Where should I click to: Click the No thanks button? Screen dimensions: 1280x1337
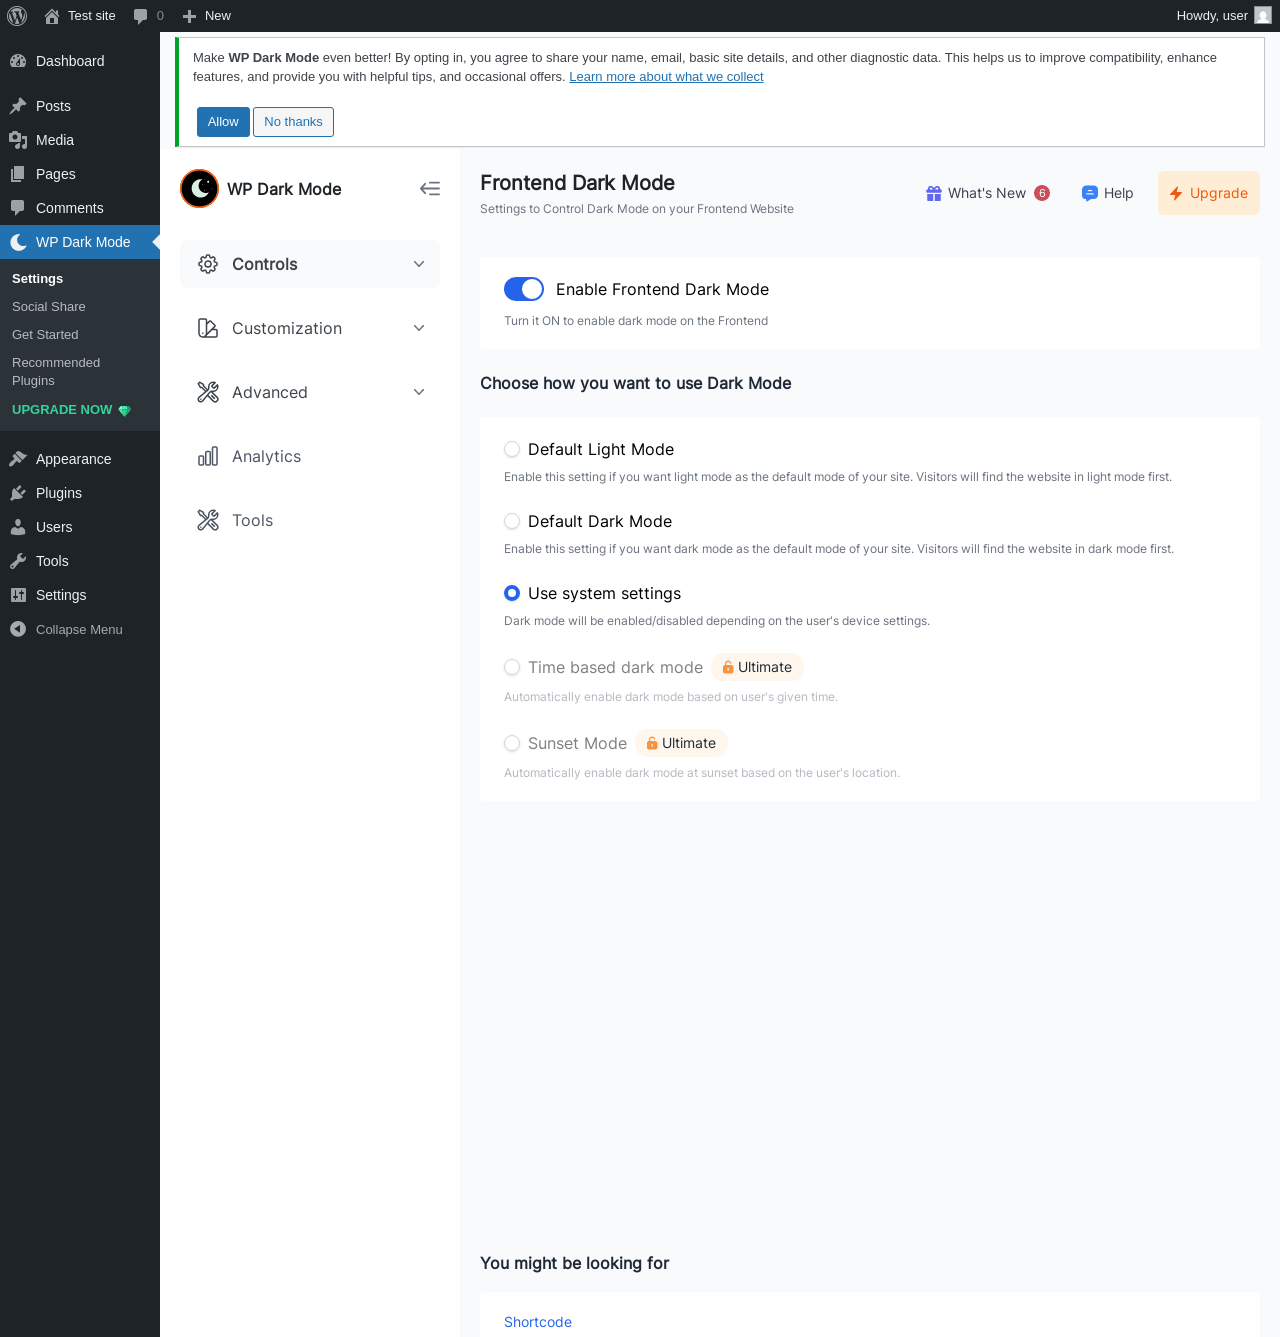[293, 122]
